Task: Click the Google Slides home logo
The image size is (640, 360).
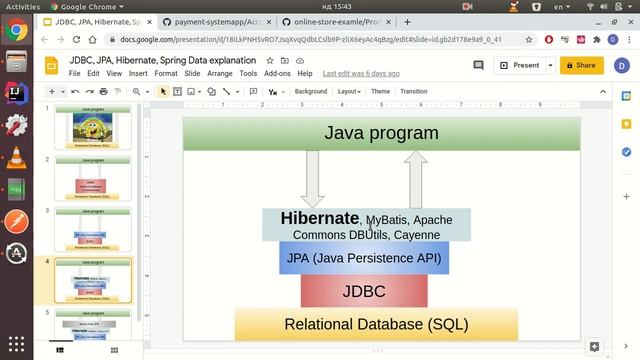Action: (x=51, y=66)
